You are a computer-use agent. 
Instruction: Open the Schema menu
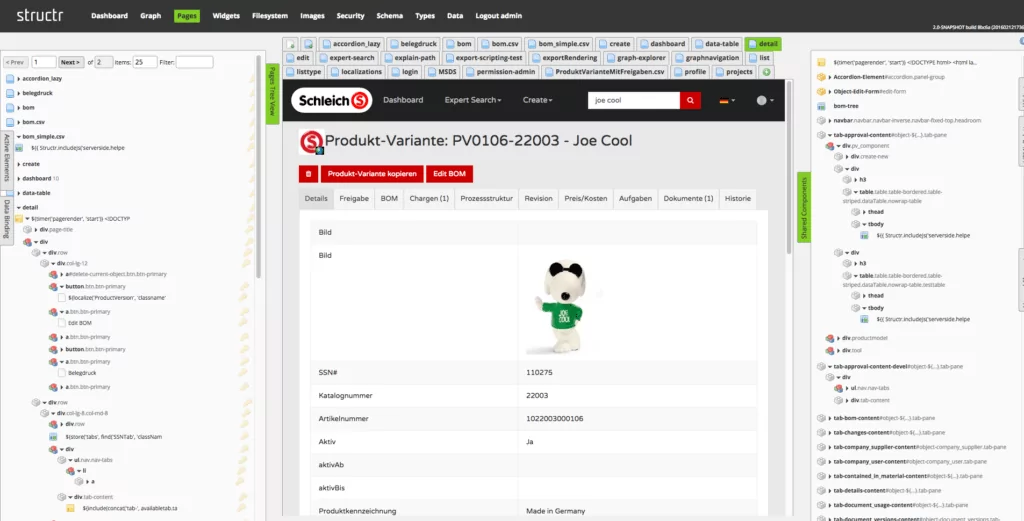[x=389, y=16]
